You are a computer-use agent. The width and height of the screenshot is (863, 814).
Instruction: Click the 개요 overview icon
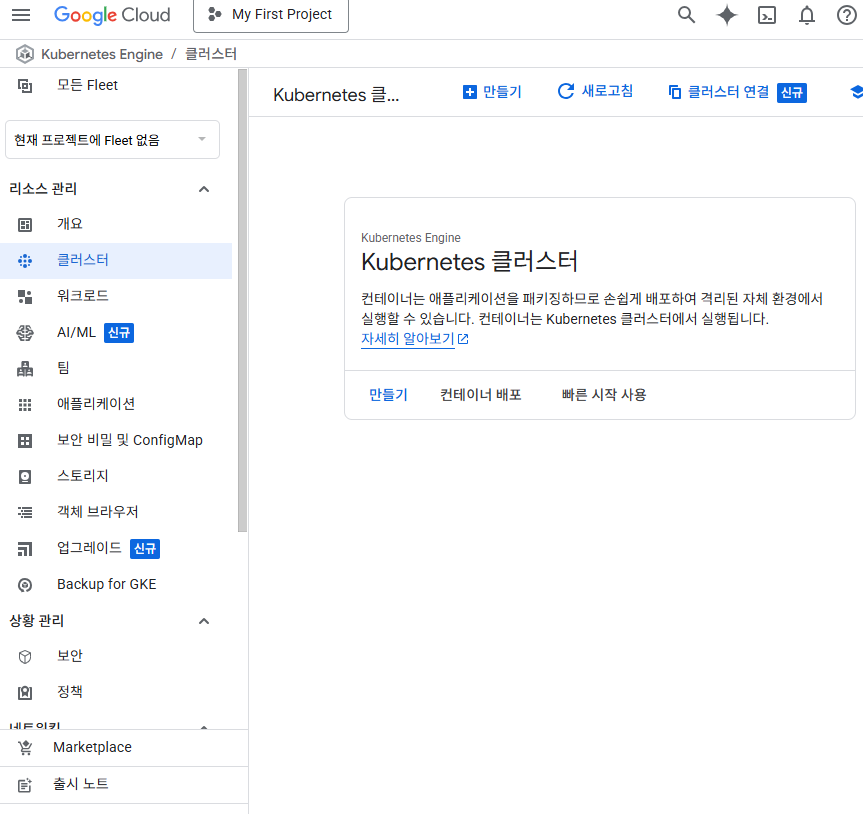point(25,225)
